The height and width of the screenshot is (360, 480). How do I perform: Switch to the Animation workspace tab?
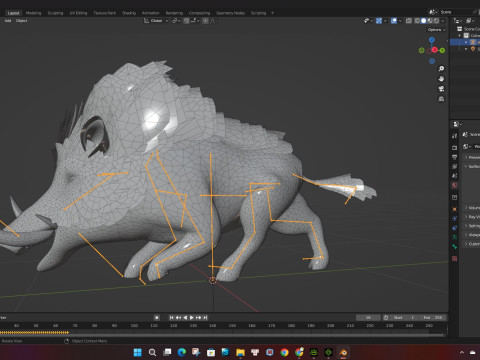[151, 13]
